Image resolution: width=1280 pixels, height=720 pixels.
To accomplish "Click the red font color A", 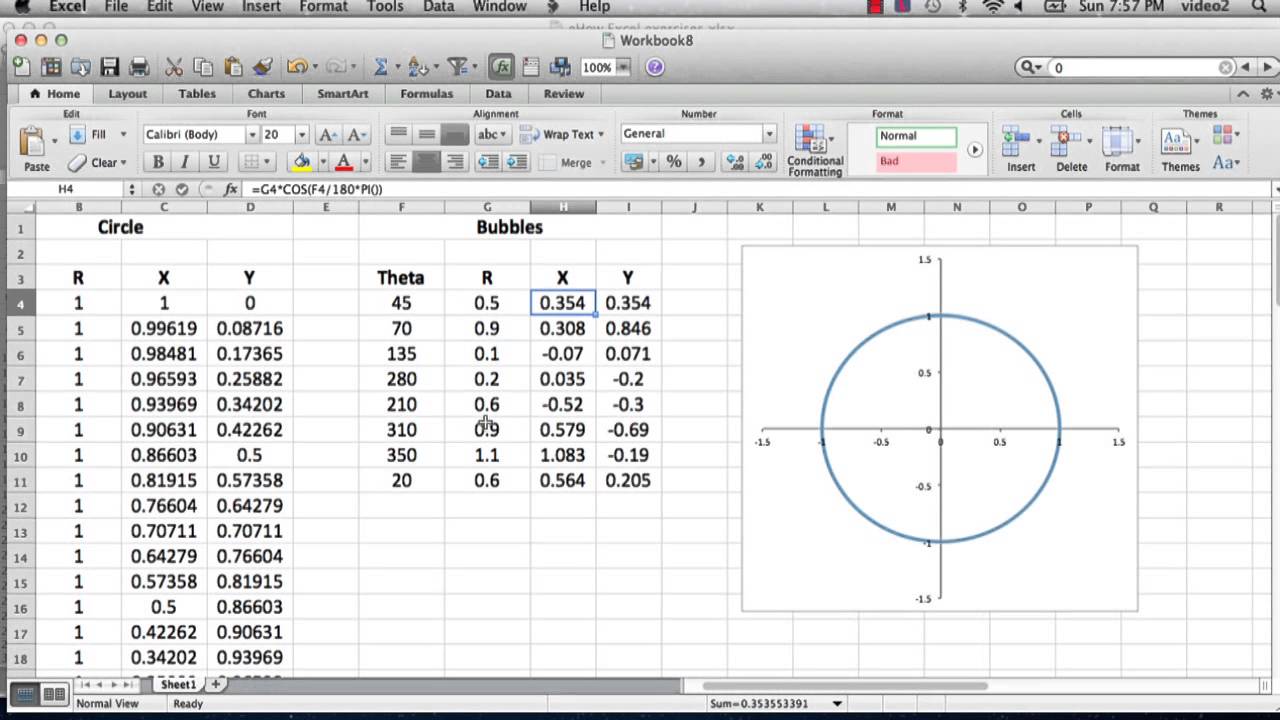I will click(344, 162).
